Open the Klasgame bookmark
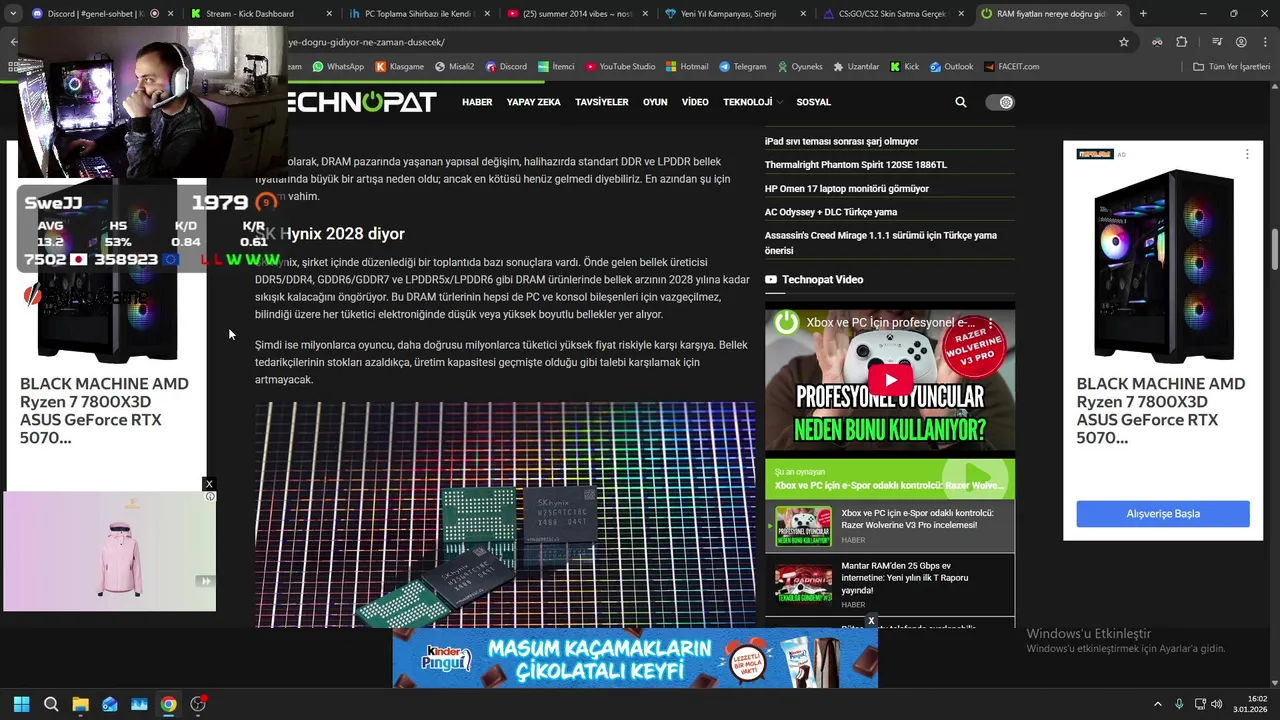 coord(400,67)
